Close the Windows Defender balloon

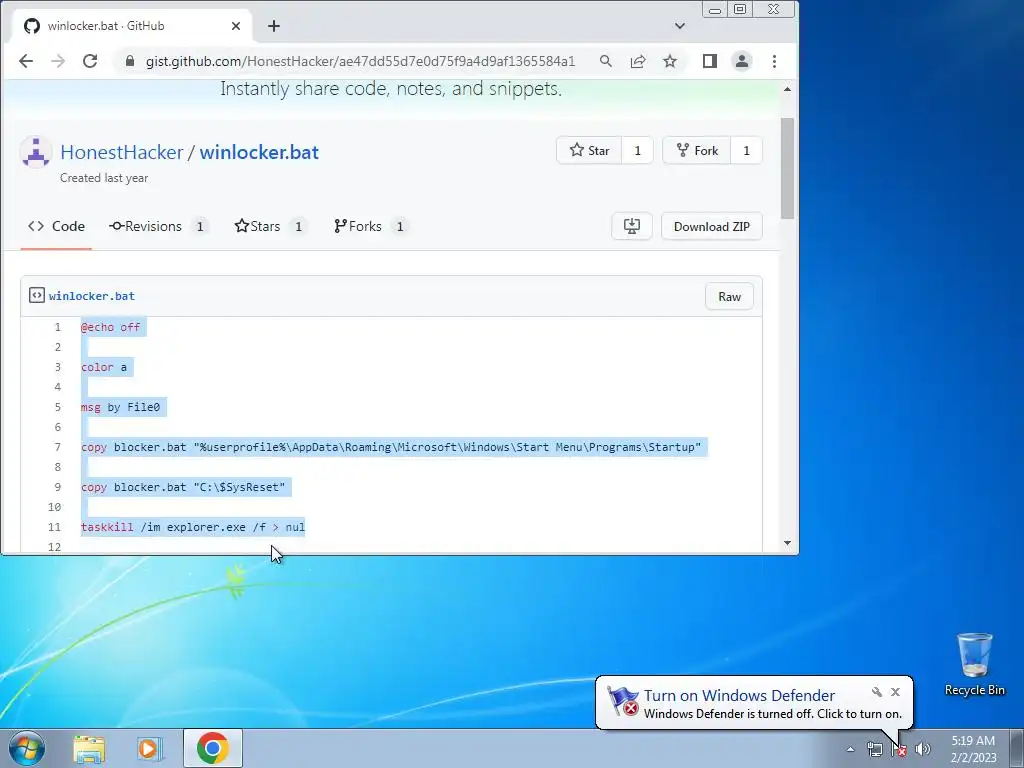click(895, 692)
